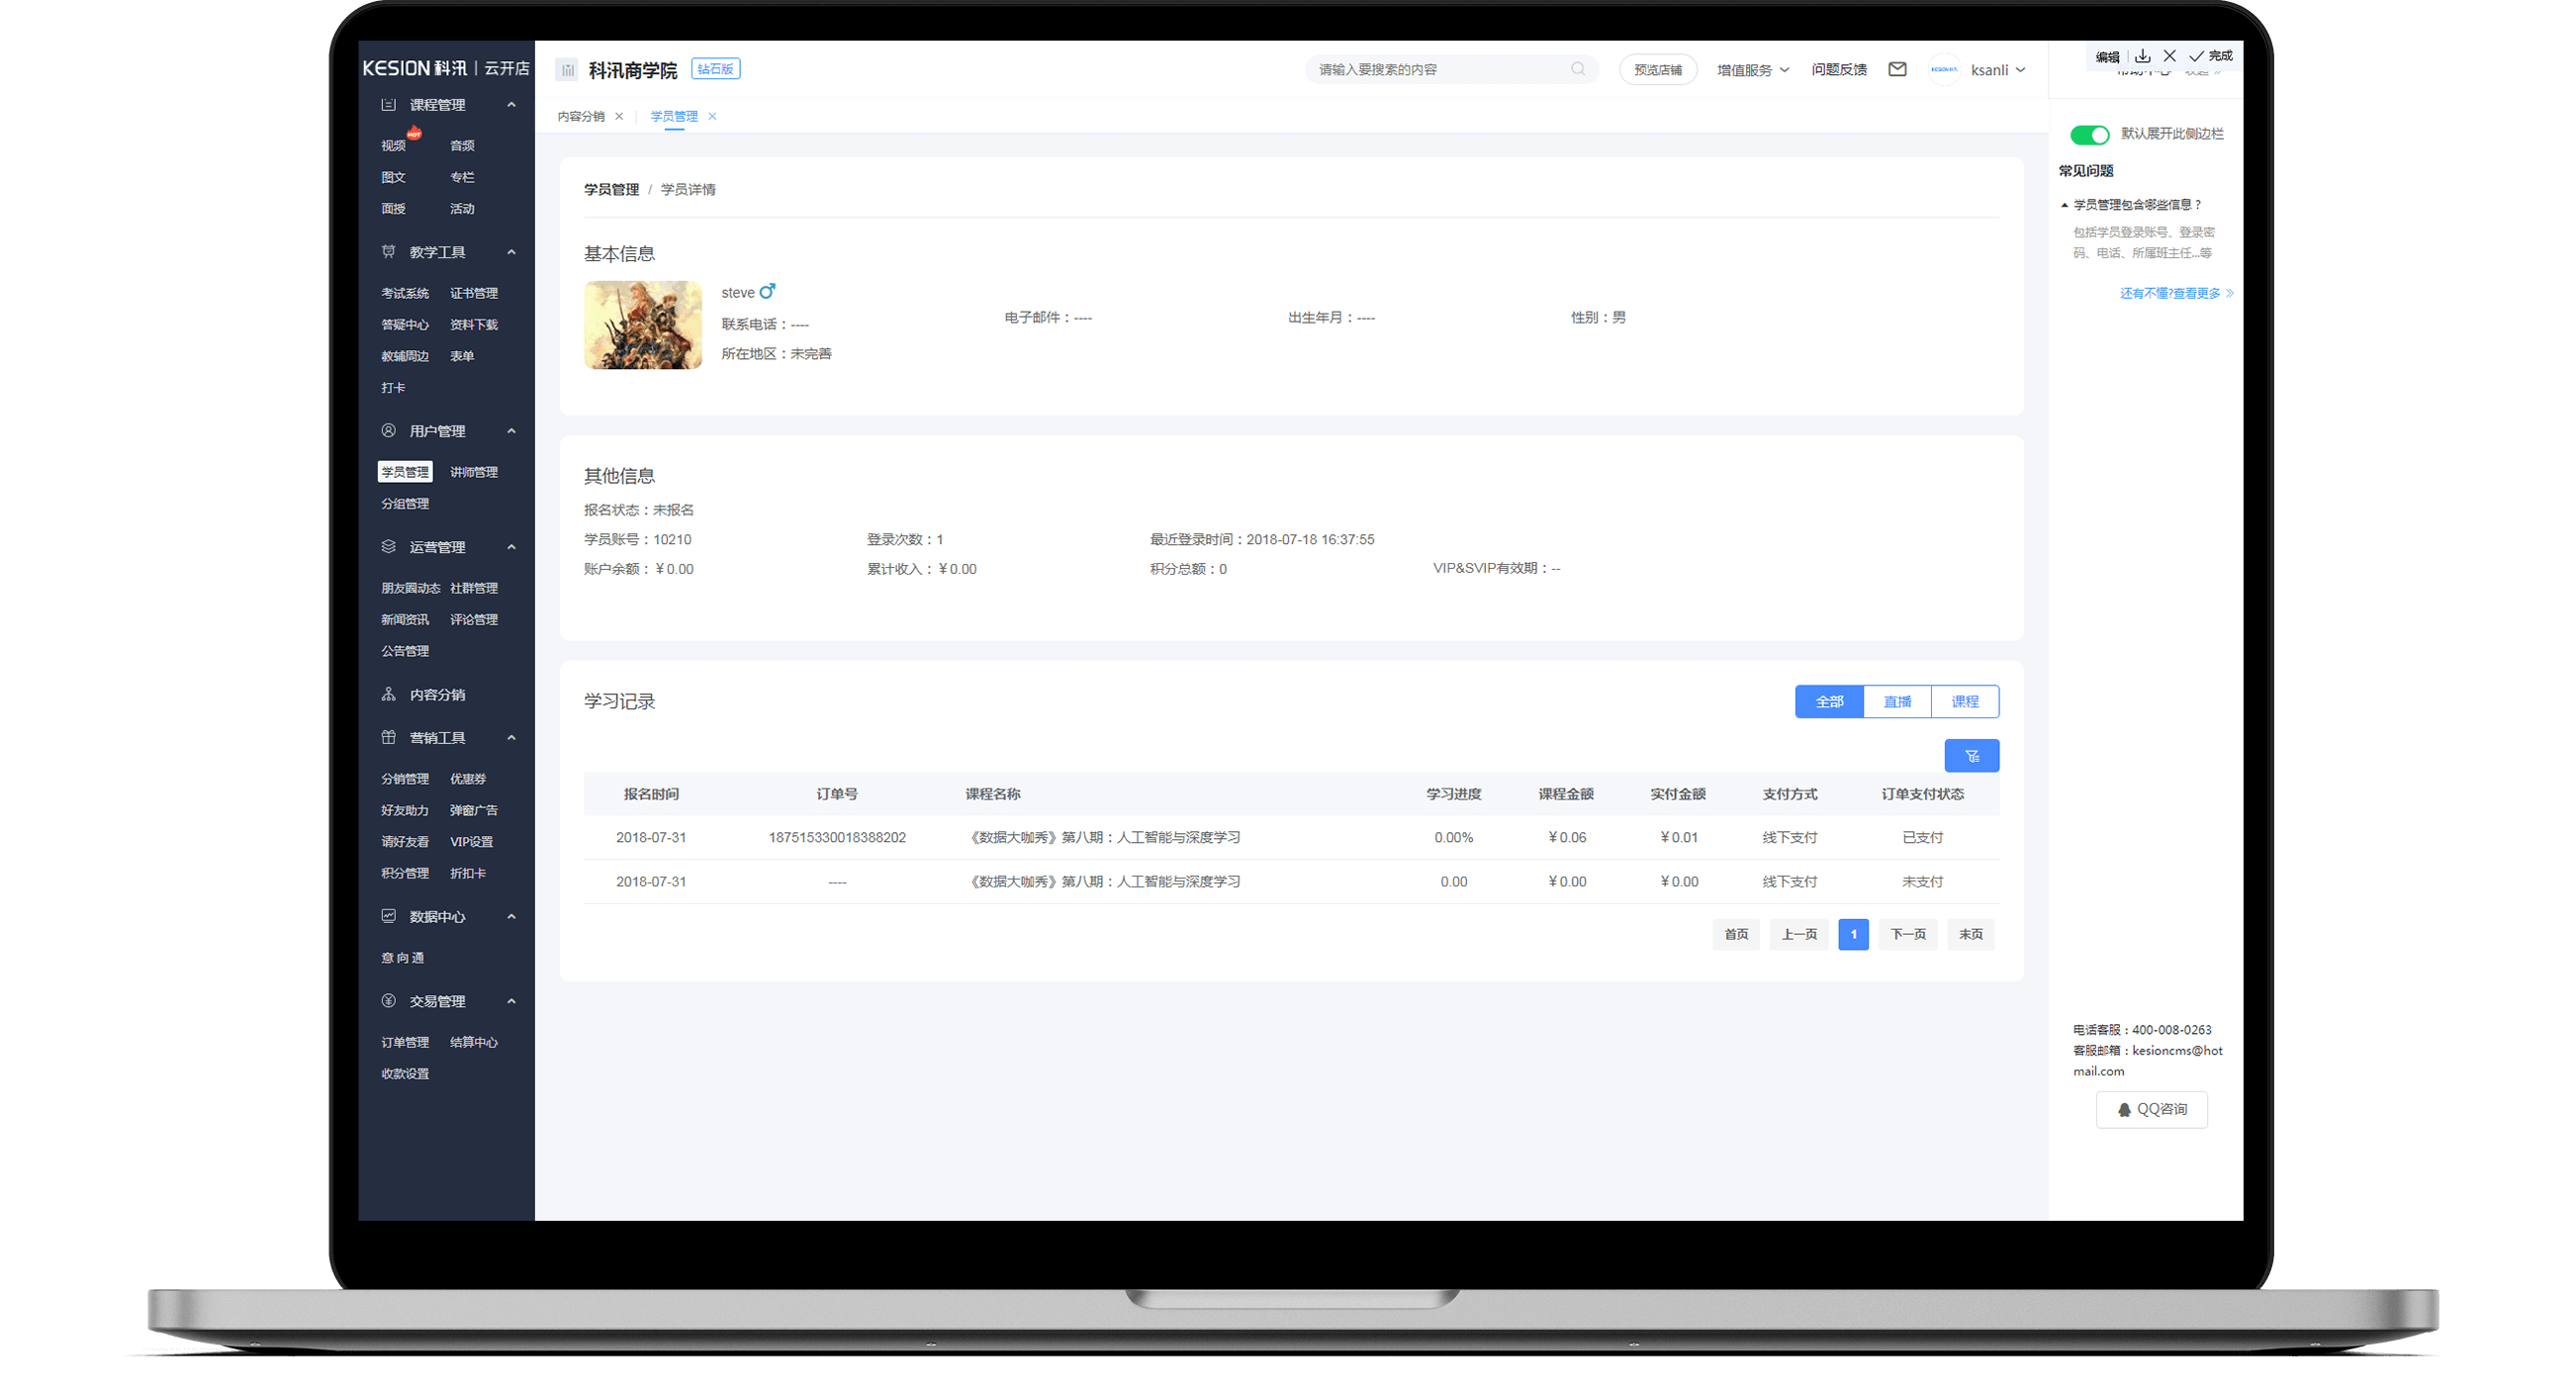Collapse the 运营管理 section chevron
Viewport: 2576px width, 1392px height.
click(x=512, y=546)
